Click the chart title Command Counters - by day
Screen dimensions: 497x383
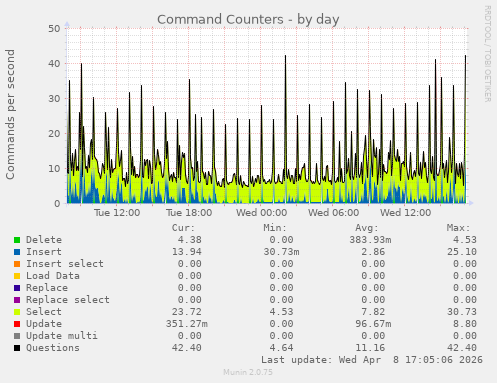tap(248, 19)
